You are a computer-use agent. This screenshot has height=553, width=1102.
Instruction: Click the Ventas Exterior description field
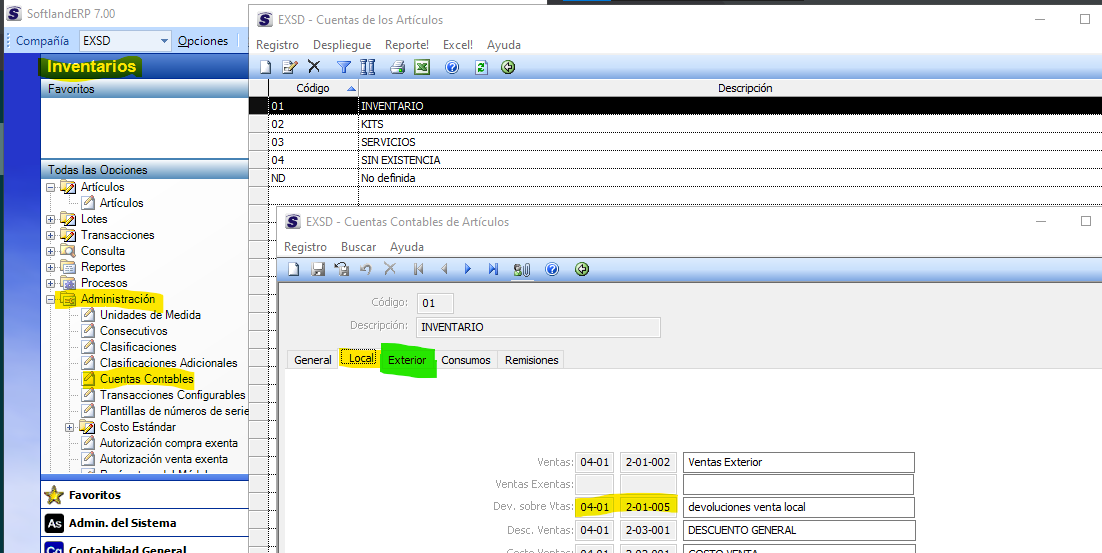[799, 462]
